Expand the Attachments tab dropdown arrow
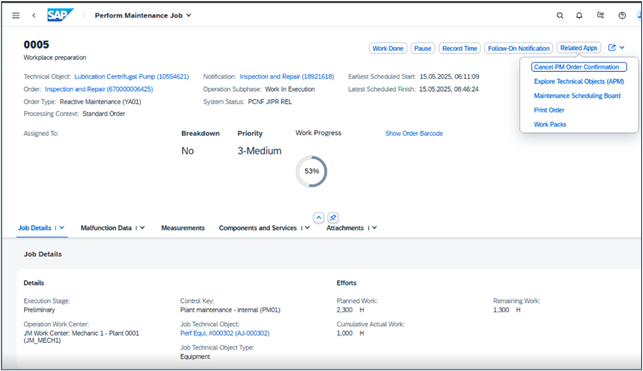The image size is (643, 371). 374,228
